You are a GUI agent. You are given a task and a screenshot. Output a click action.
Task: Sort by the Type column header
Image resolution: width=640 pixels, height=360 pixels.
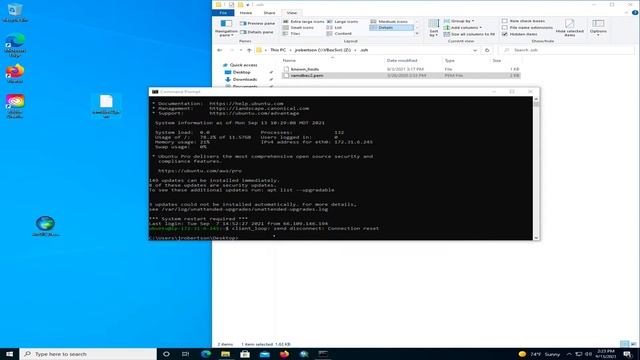click(x=466, y=60)
